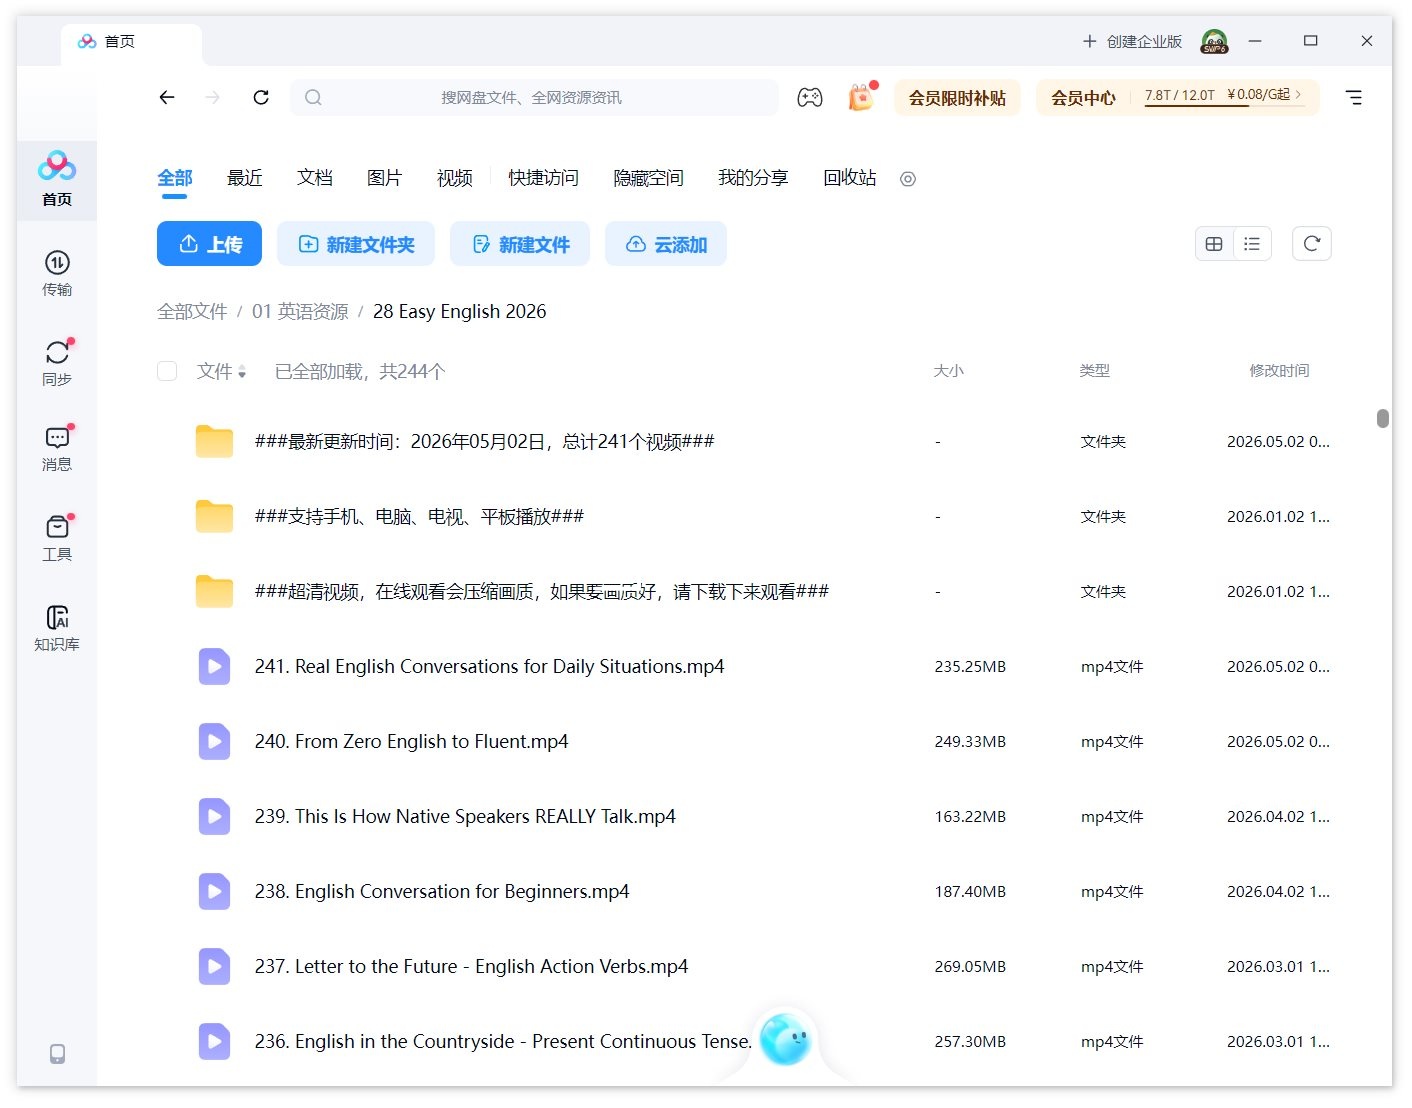Viewport: 1412px width, 1108px height.
Task: Open the 首页 home sidebar icon
Action: pyautogui.click(x=57, y=179)
